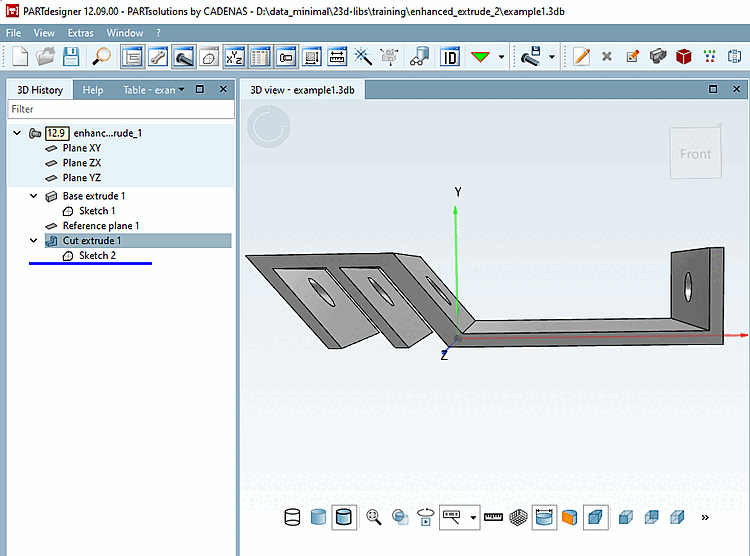This screenshot has height=556, width=750.
Task: Select Sketch 2 in history tree
Action: [97, 256]
